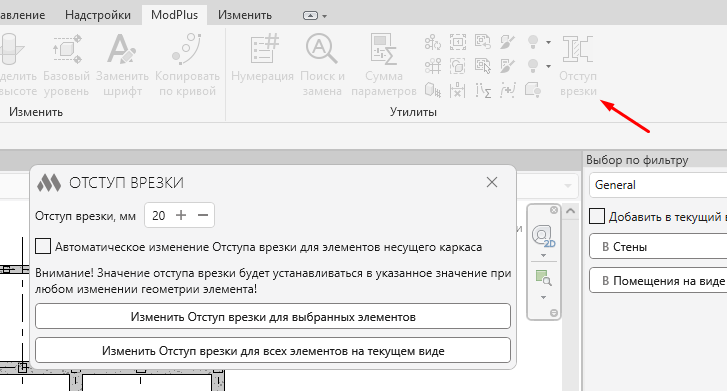
Task: Switch to the Изменить ribbon tab
Action: 245,15
